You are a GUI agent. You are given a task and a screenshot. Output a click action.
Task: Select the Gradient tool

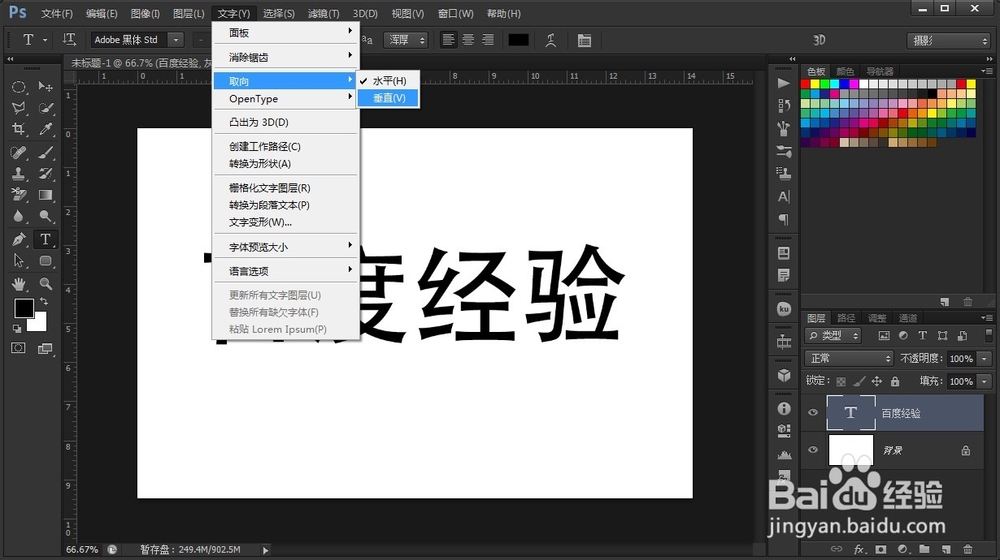tap(45, 195)
